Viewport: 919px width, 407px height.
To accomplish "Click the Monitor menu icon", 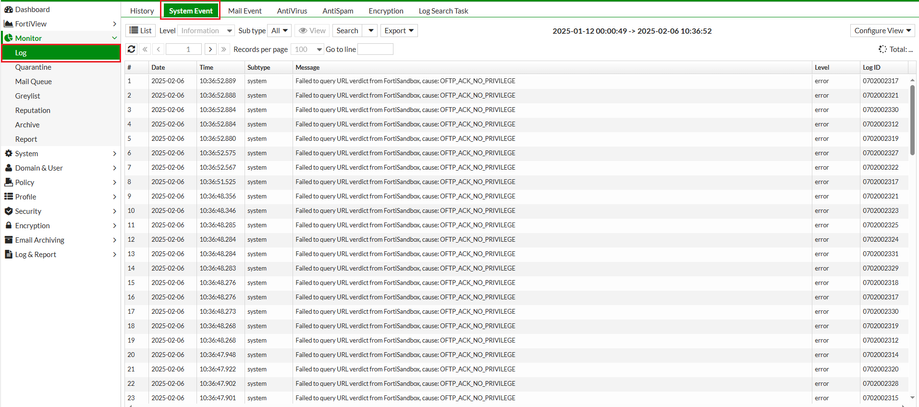I will pos(9,38).
